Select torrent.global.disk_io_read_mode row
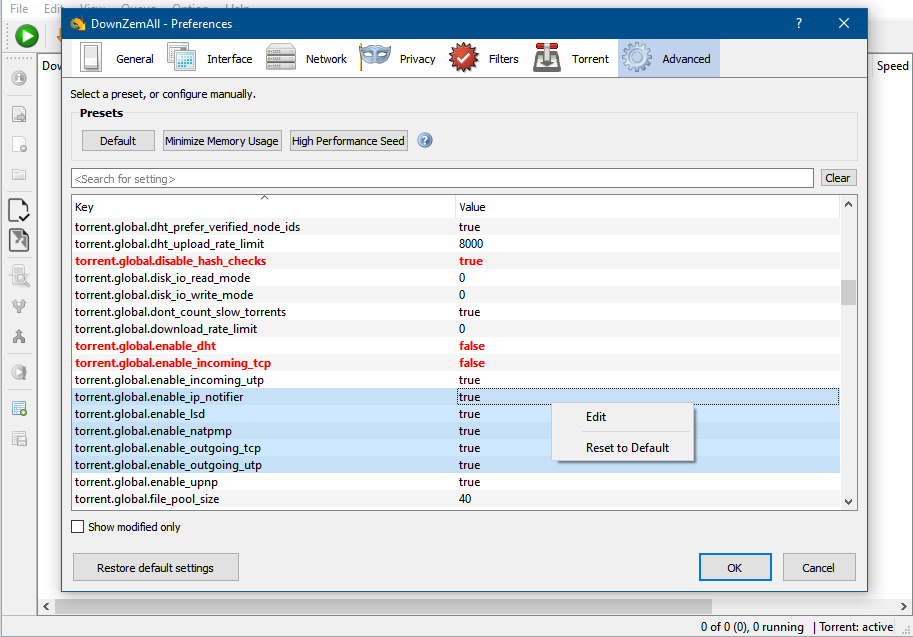Viewport: 913px width, 637px height. tap(456, 278)
